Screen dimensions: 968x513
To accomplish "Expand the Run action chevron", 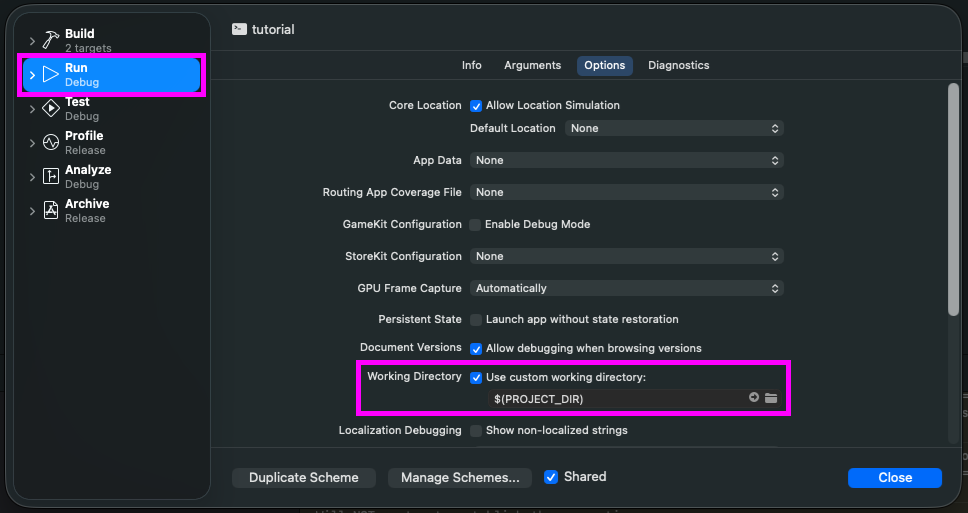I will [32, 75].
